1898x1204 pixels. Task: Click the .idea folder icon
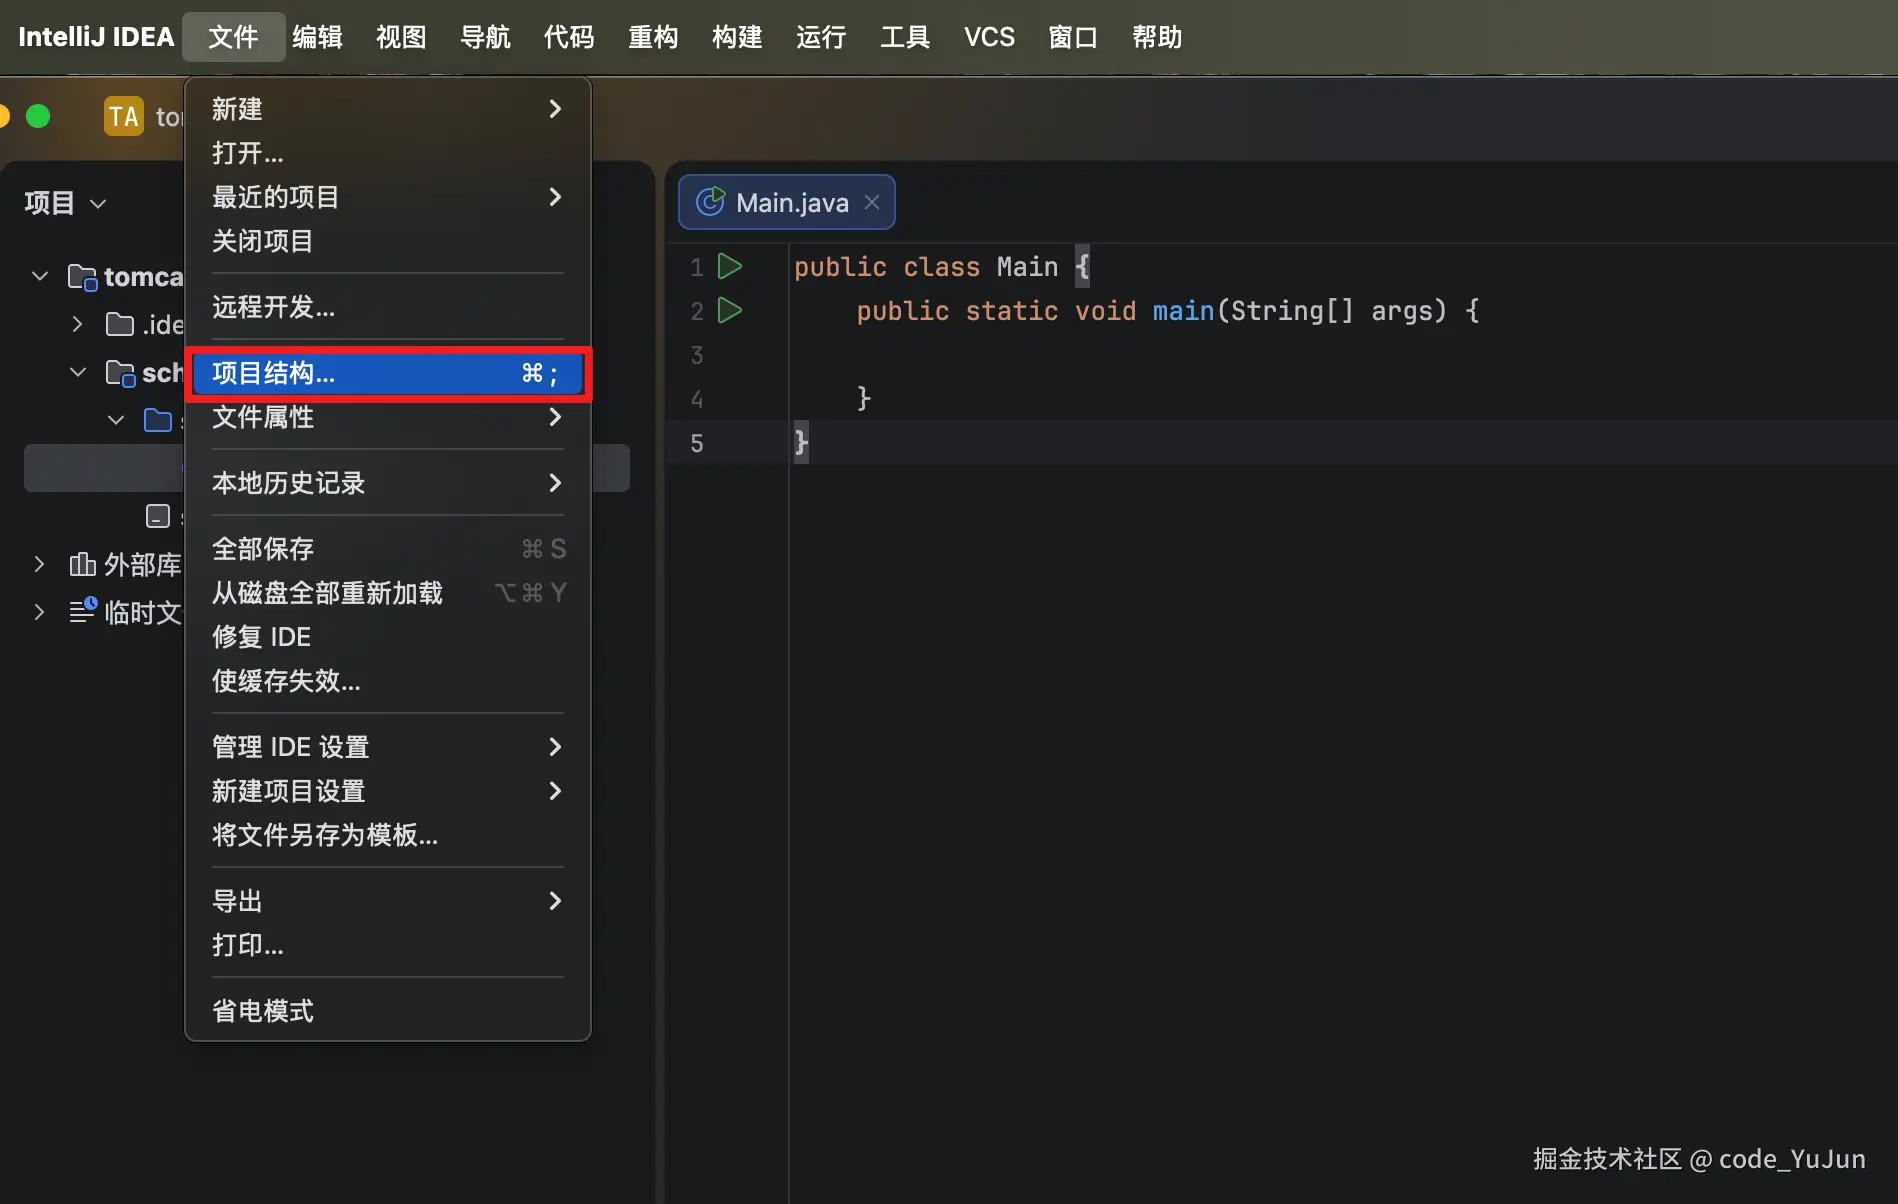[120, 324]
